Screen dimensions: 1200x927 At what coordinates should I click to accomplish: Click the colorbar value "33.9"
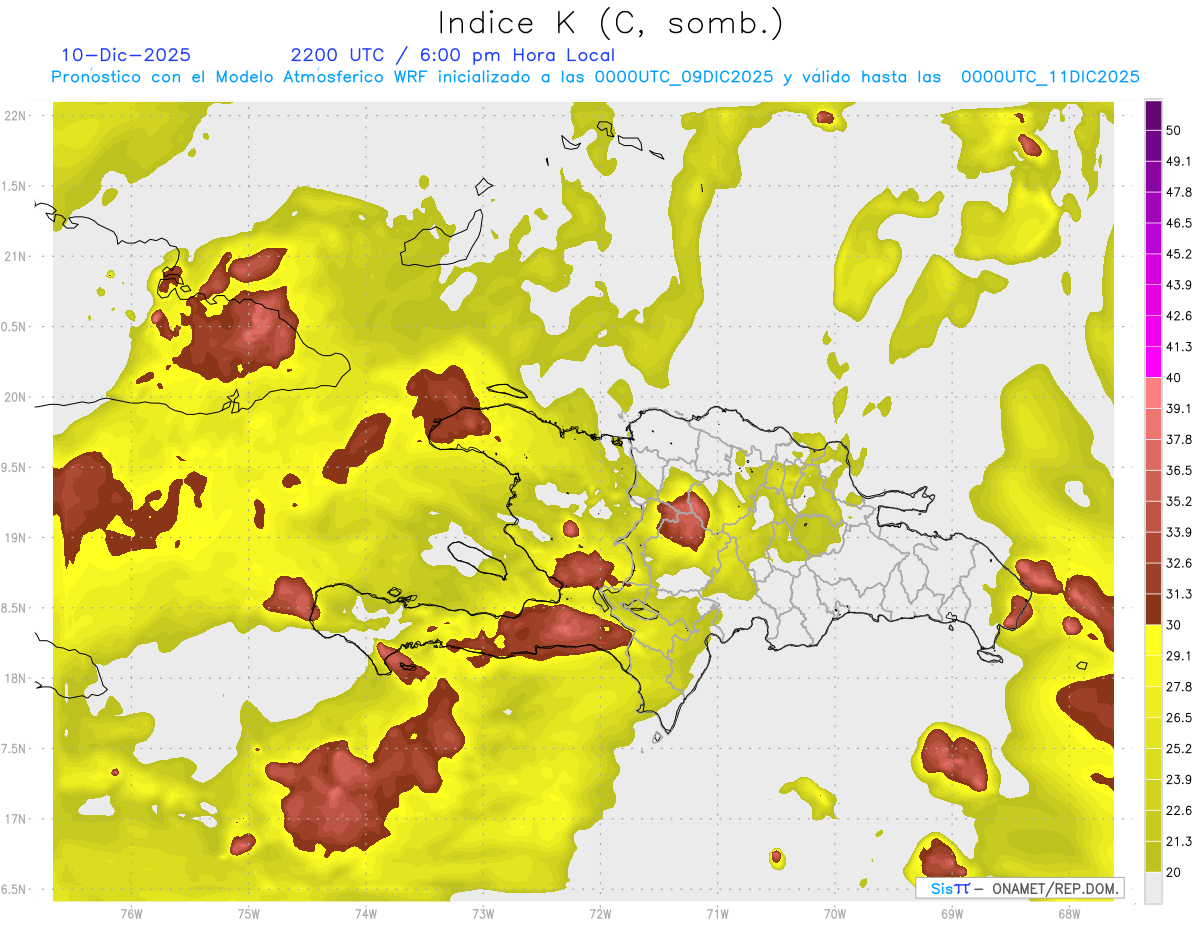point(1179,532)
